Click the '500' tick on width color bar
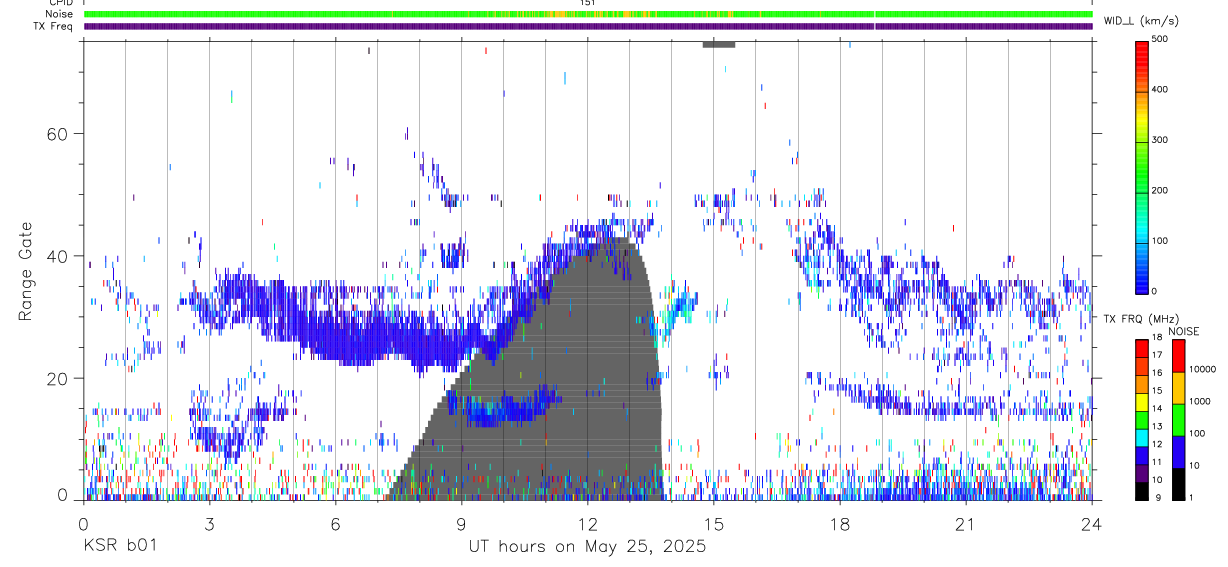The height and width of the screenshot is (567, 1228). (1161, 39)
